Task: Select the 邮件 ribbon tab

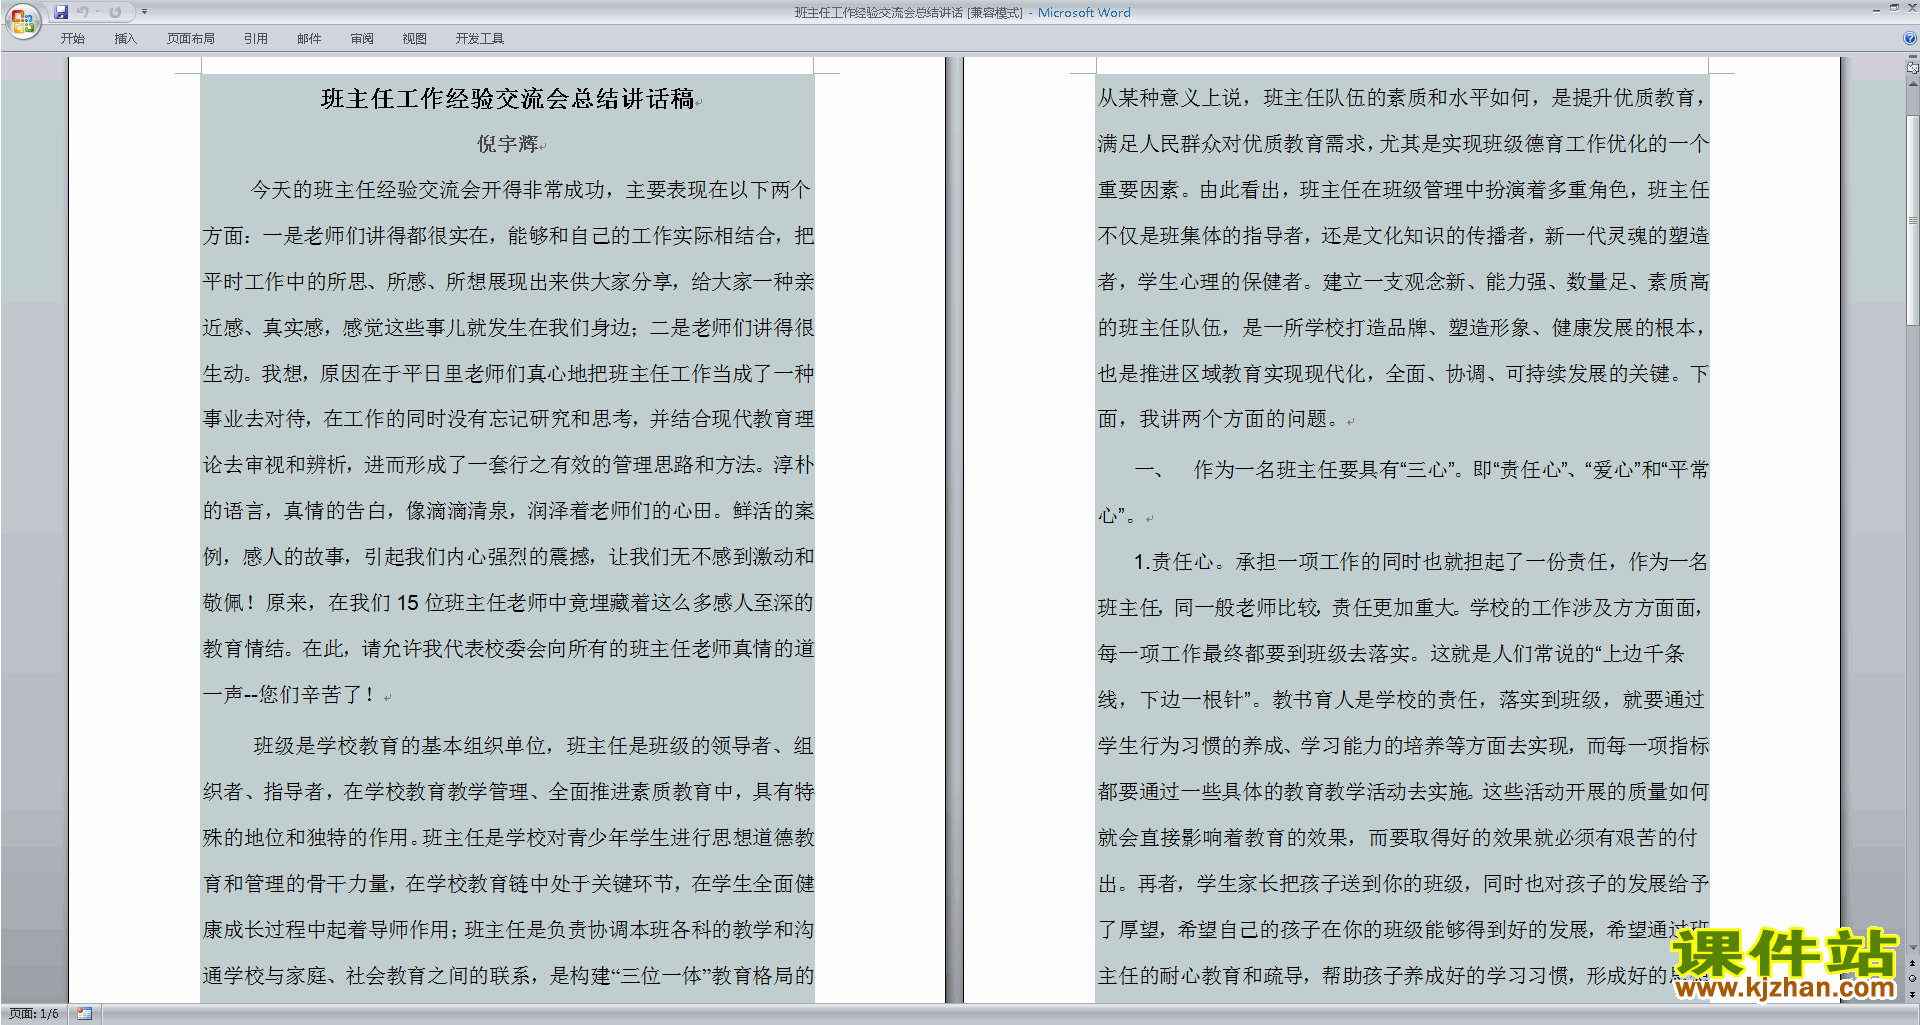Action: [x=309, y=39]
